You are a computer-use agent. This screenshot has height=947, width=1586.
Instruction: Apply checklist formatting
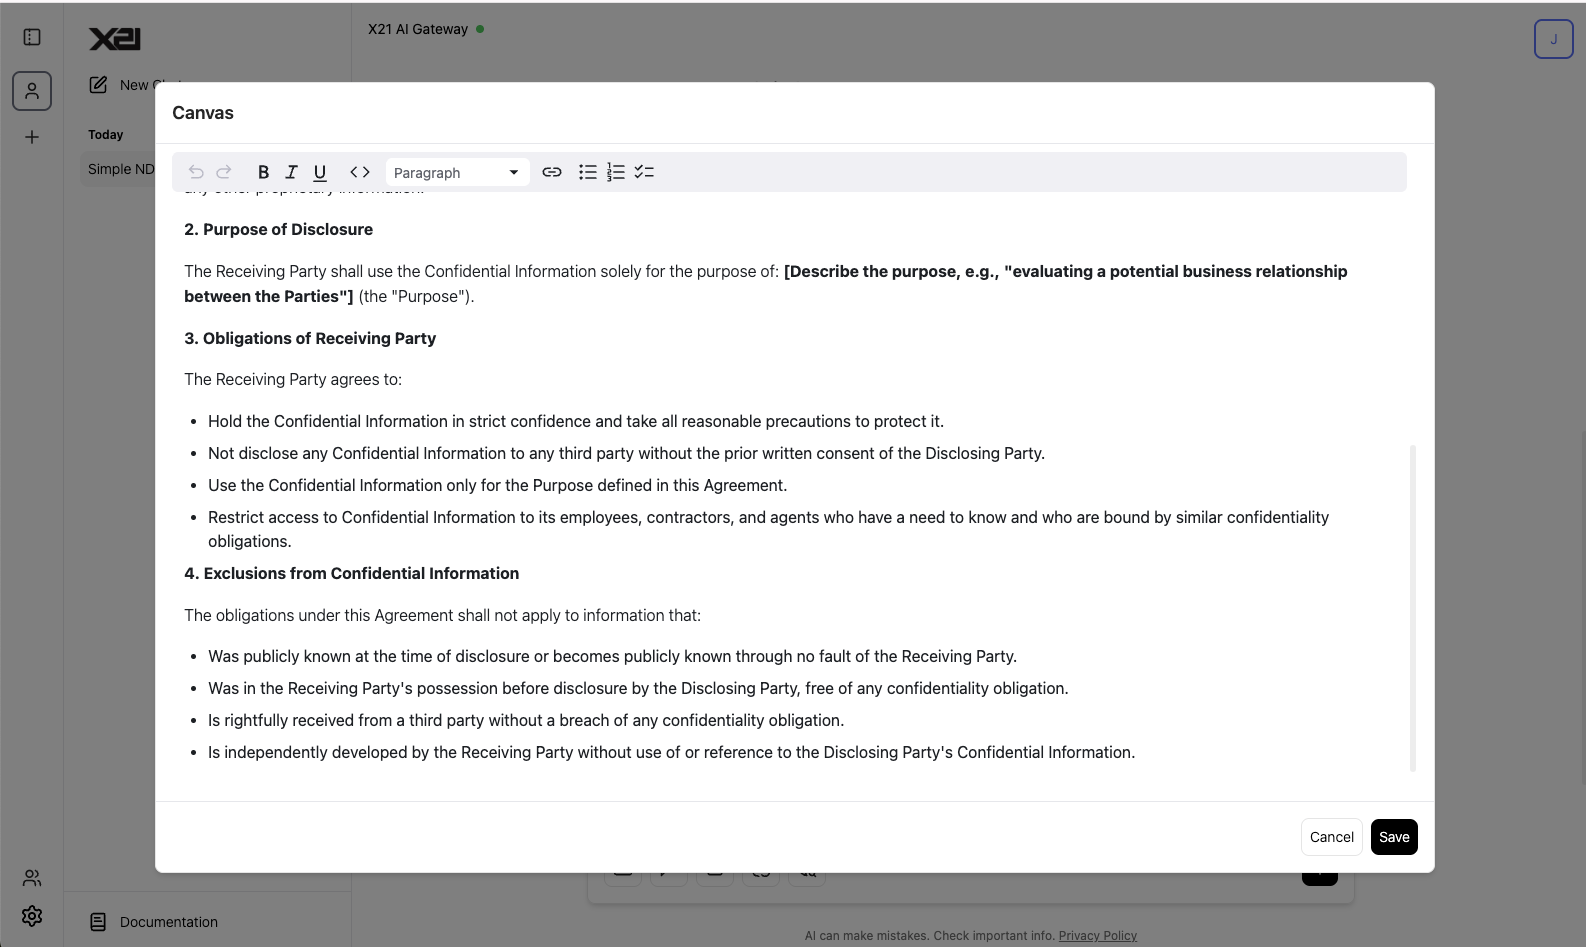tap(644, 172)
